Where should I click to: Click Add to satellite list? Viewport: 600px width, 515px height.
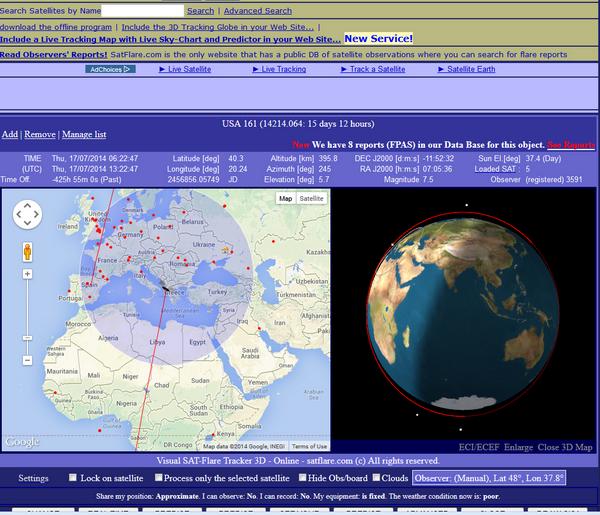(10, 134)
